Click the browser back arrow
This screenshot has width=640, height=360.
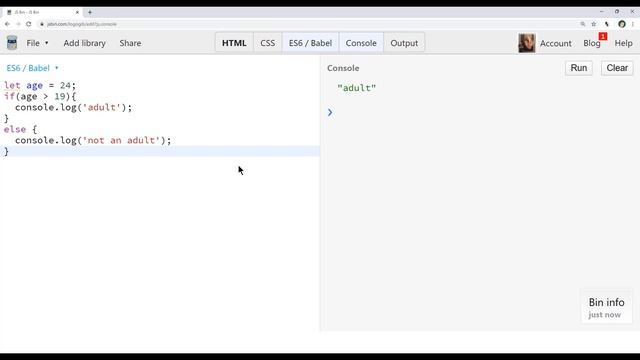click(x=7, y=24)
